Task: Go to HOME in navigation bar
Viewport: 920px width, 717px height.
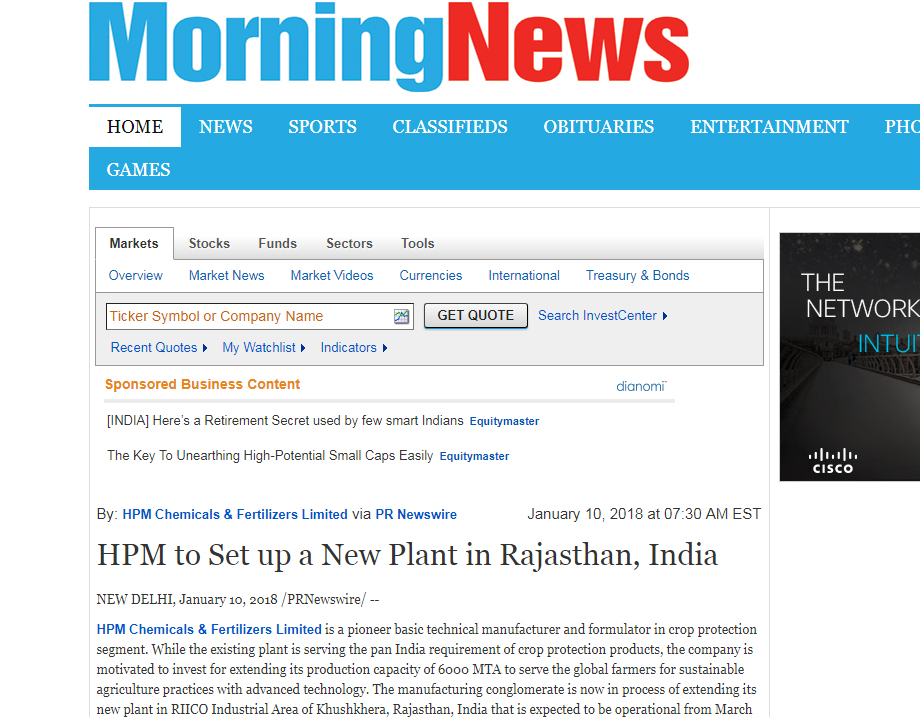Action: (135, 127)
